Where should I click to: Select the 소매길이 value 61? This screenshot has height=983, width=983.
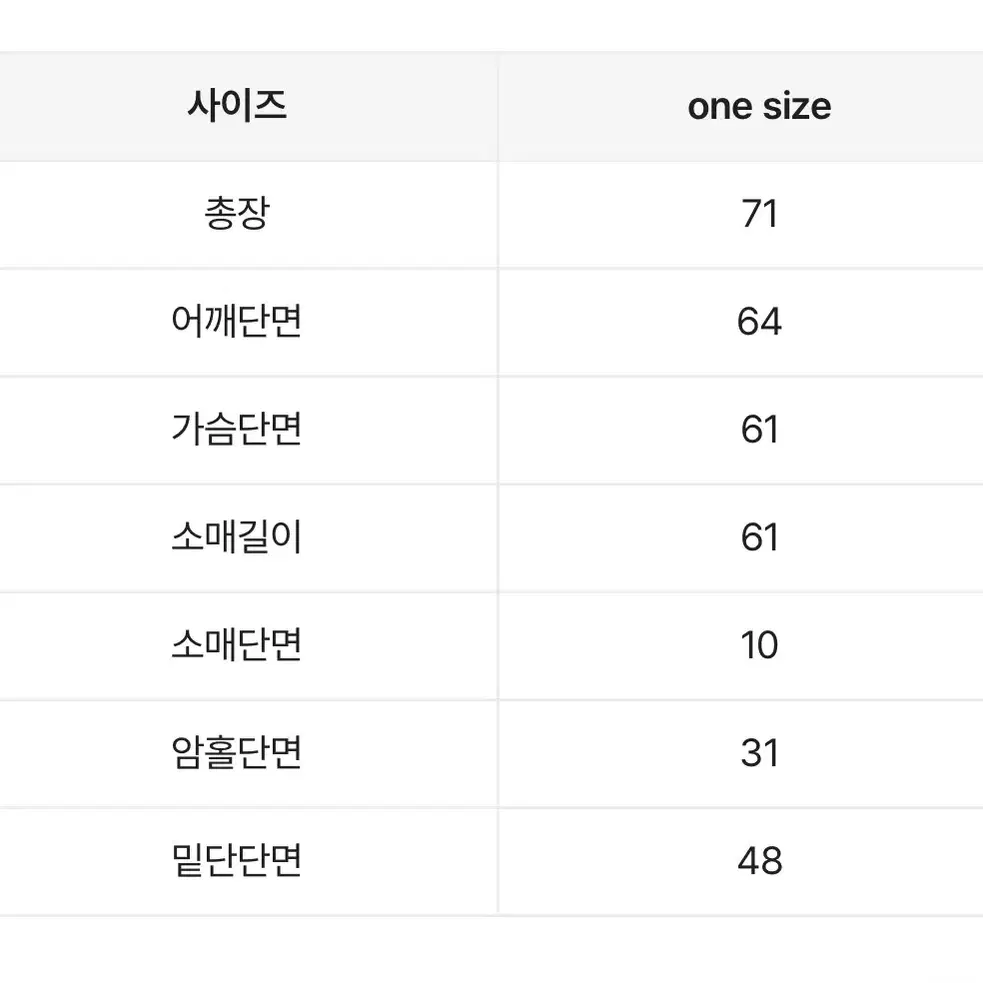759,537
